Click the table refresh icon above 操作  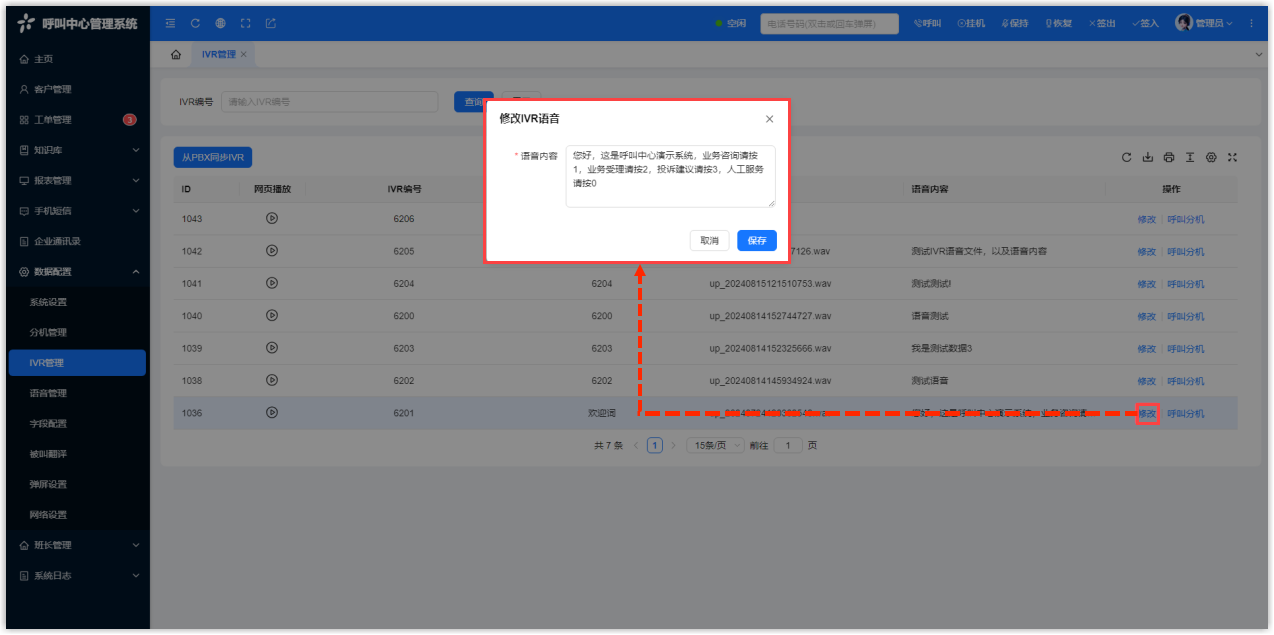[x=1127, y=158]
